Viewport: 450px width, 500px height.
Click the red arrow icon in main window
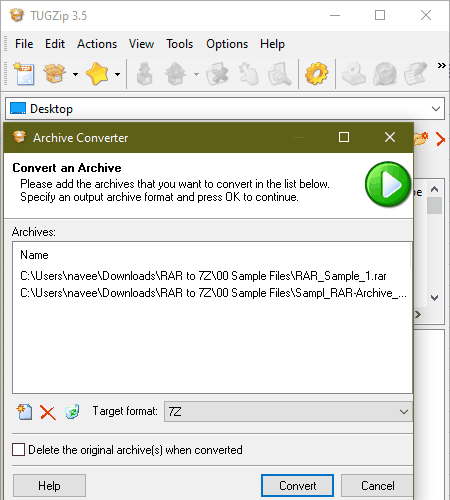[x=440, y=139]
